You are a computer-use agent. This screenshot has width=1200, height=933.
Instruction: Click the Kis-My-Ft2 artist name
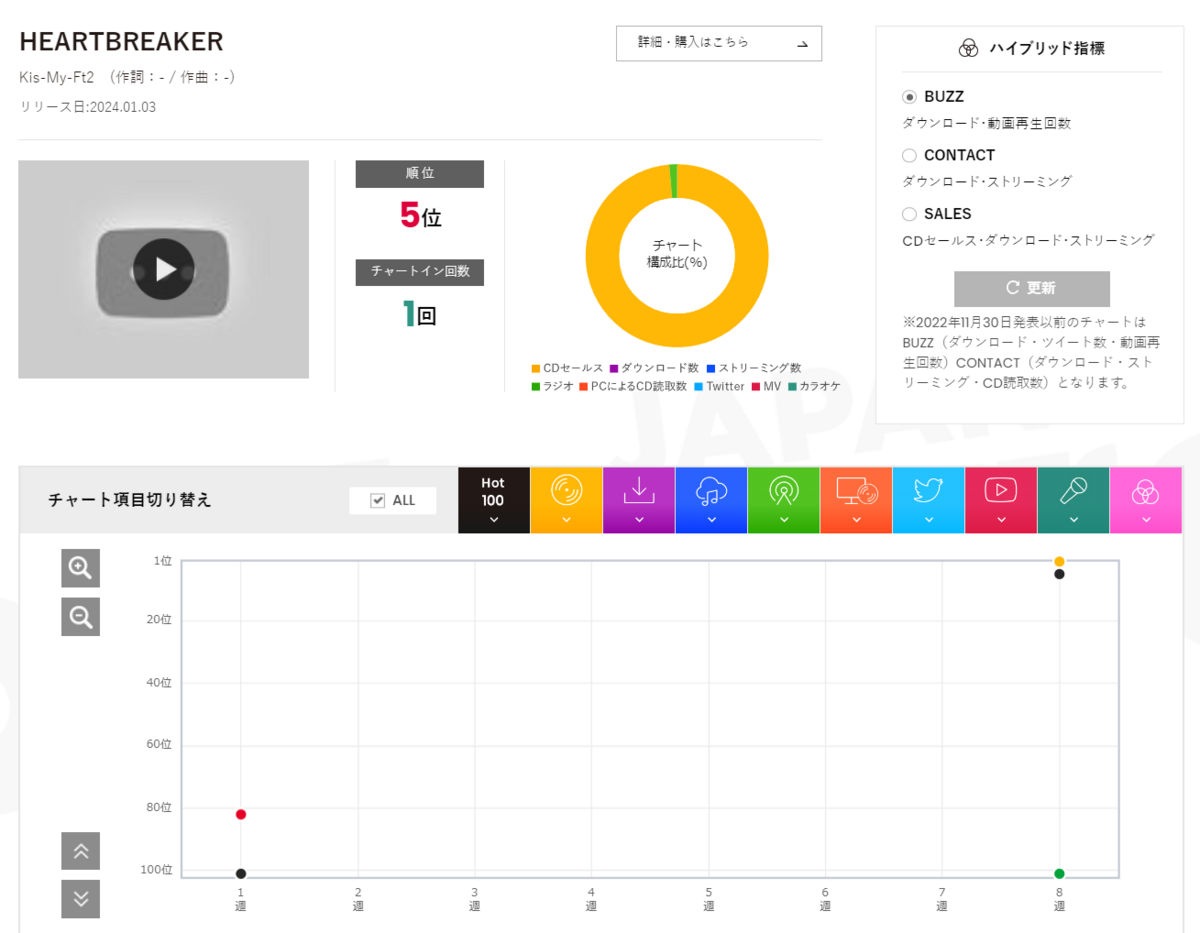point(56,77)
